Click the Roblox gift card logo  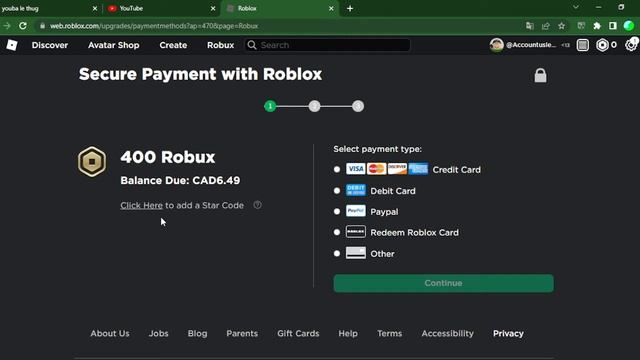coord(356,232)
